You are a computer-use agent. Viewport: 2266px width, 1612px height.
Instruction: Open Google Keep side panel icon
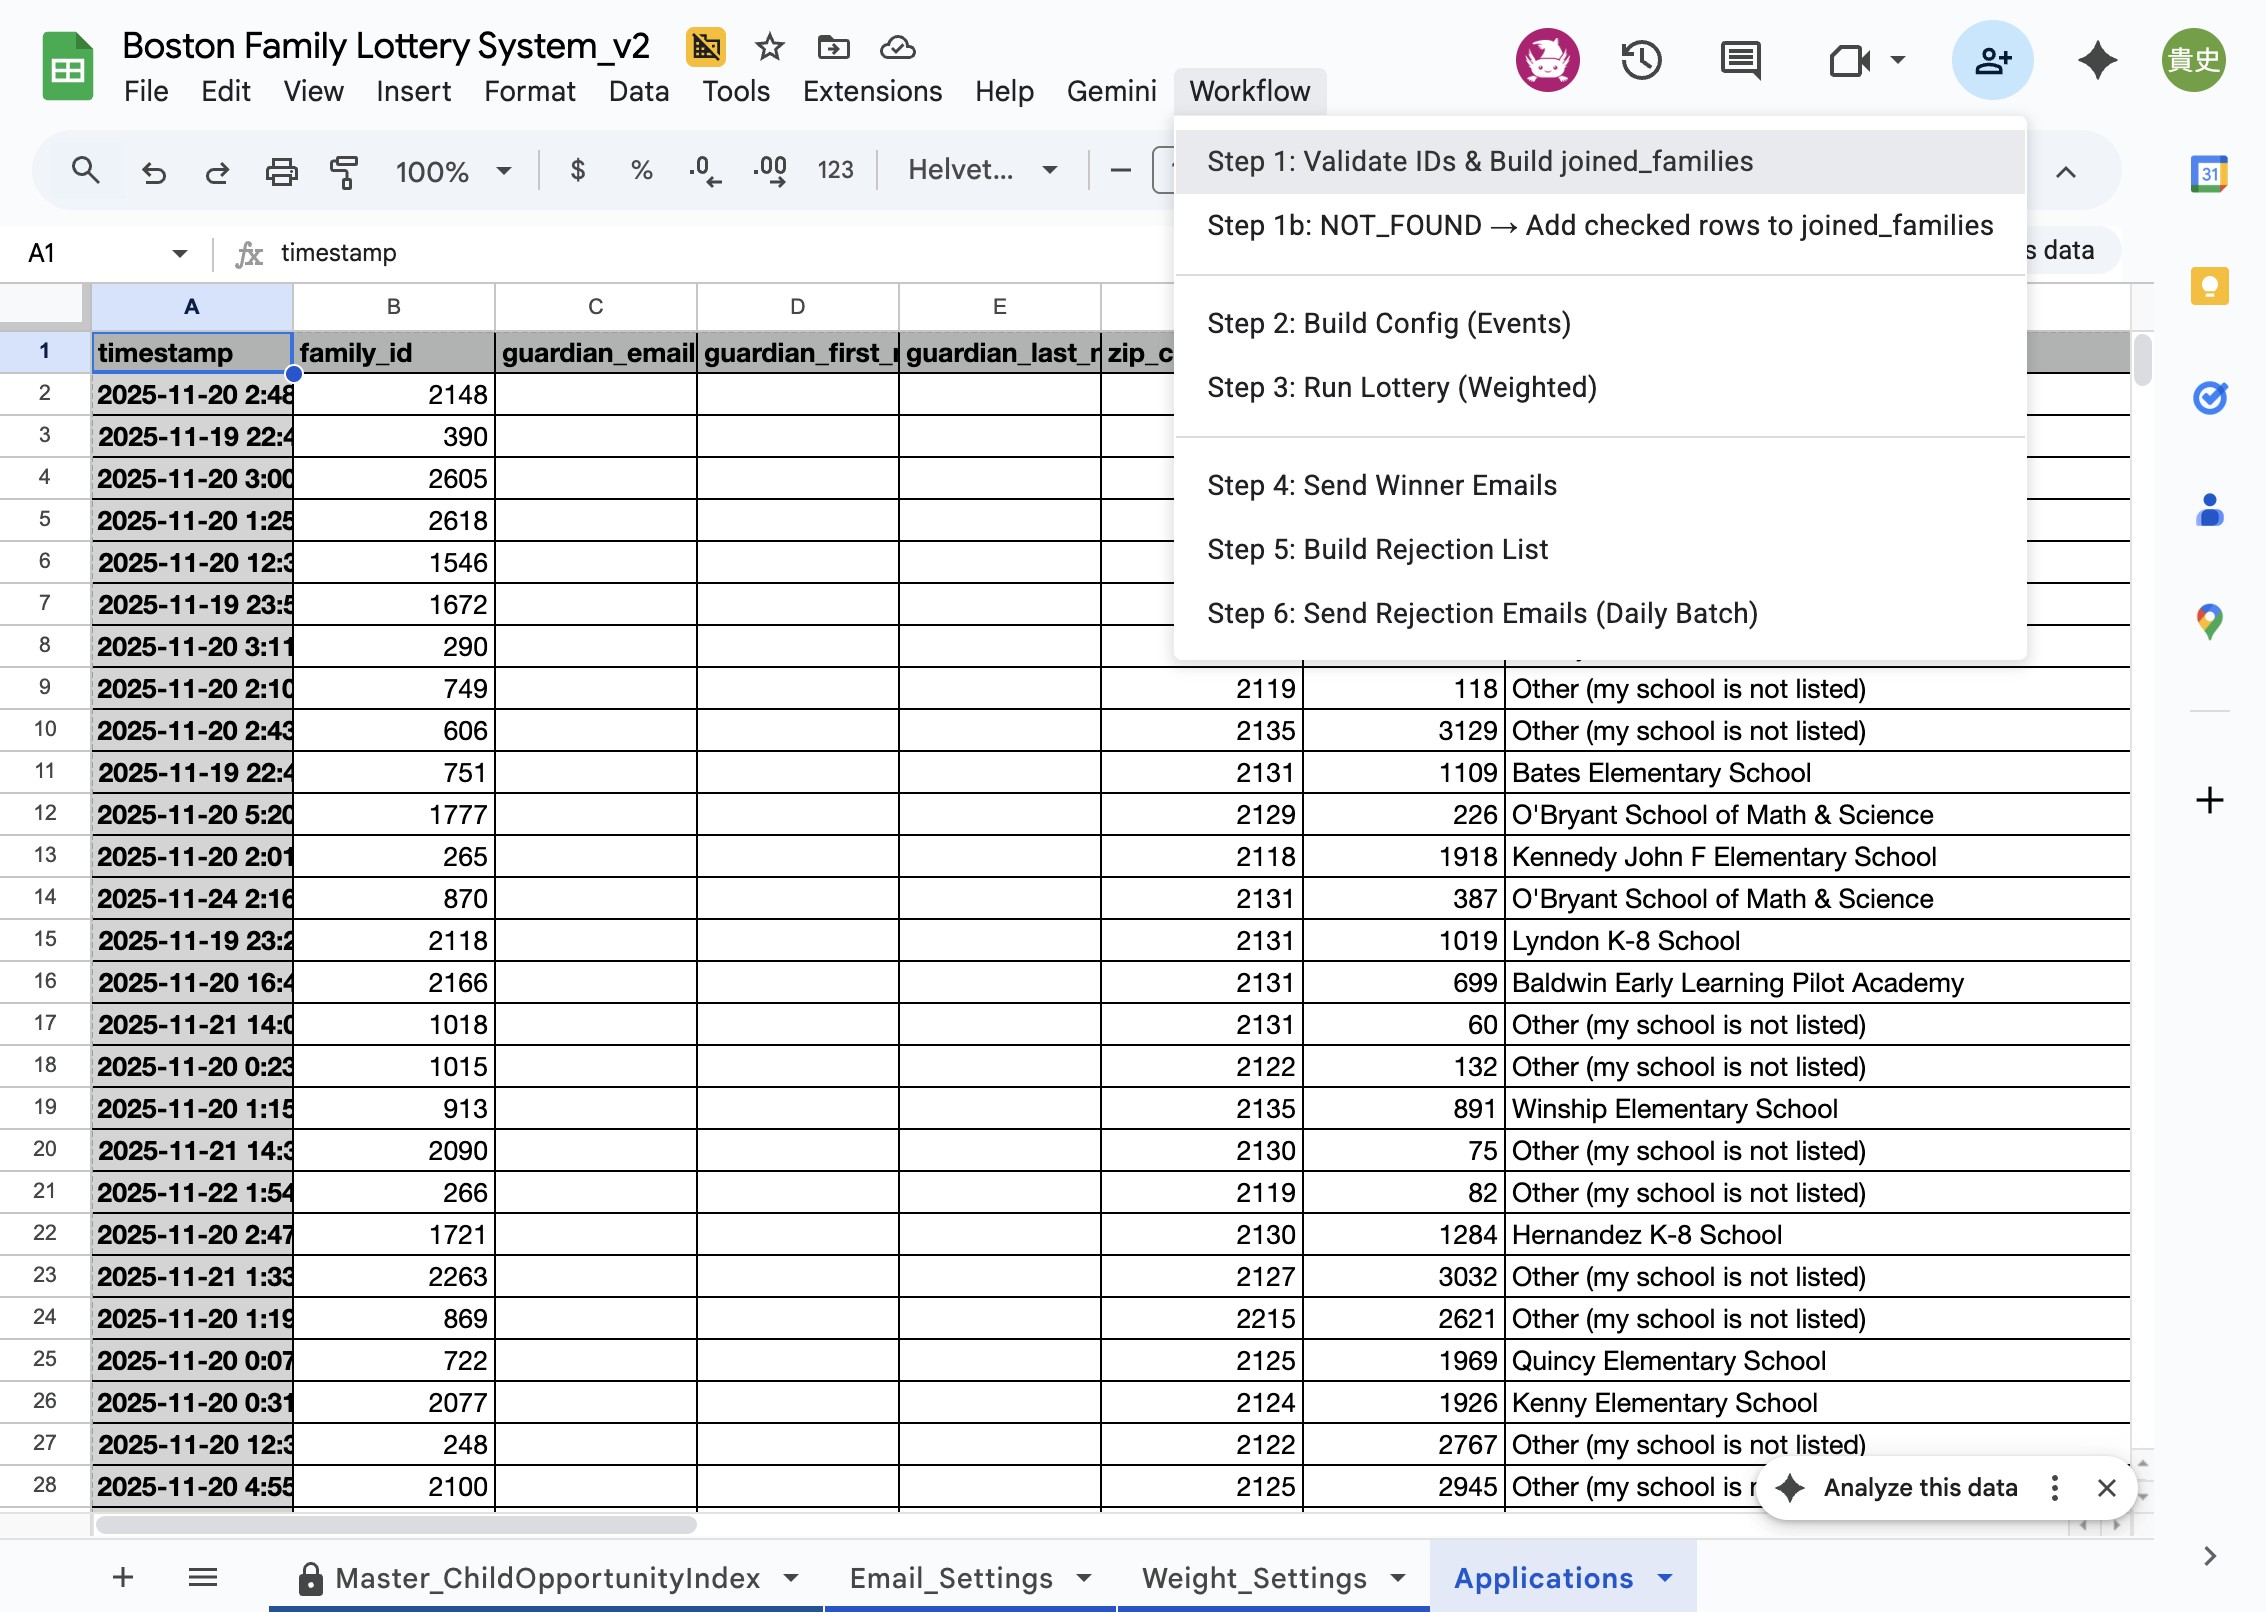click(x=2209, y=286)
